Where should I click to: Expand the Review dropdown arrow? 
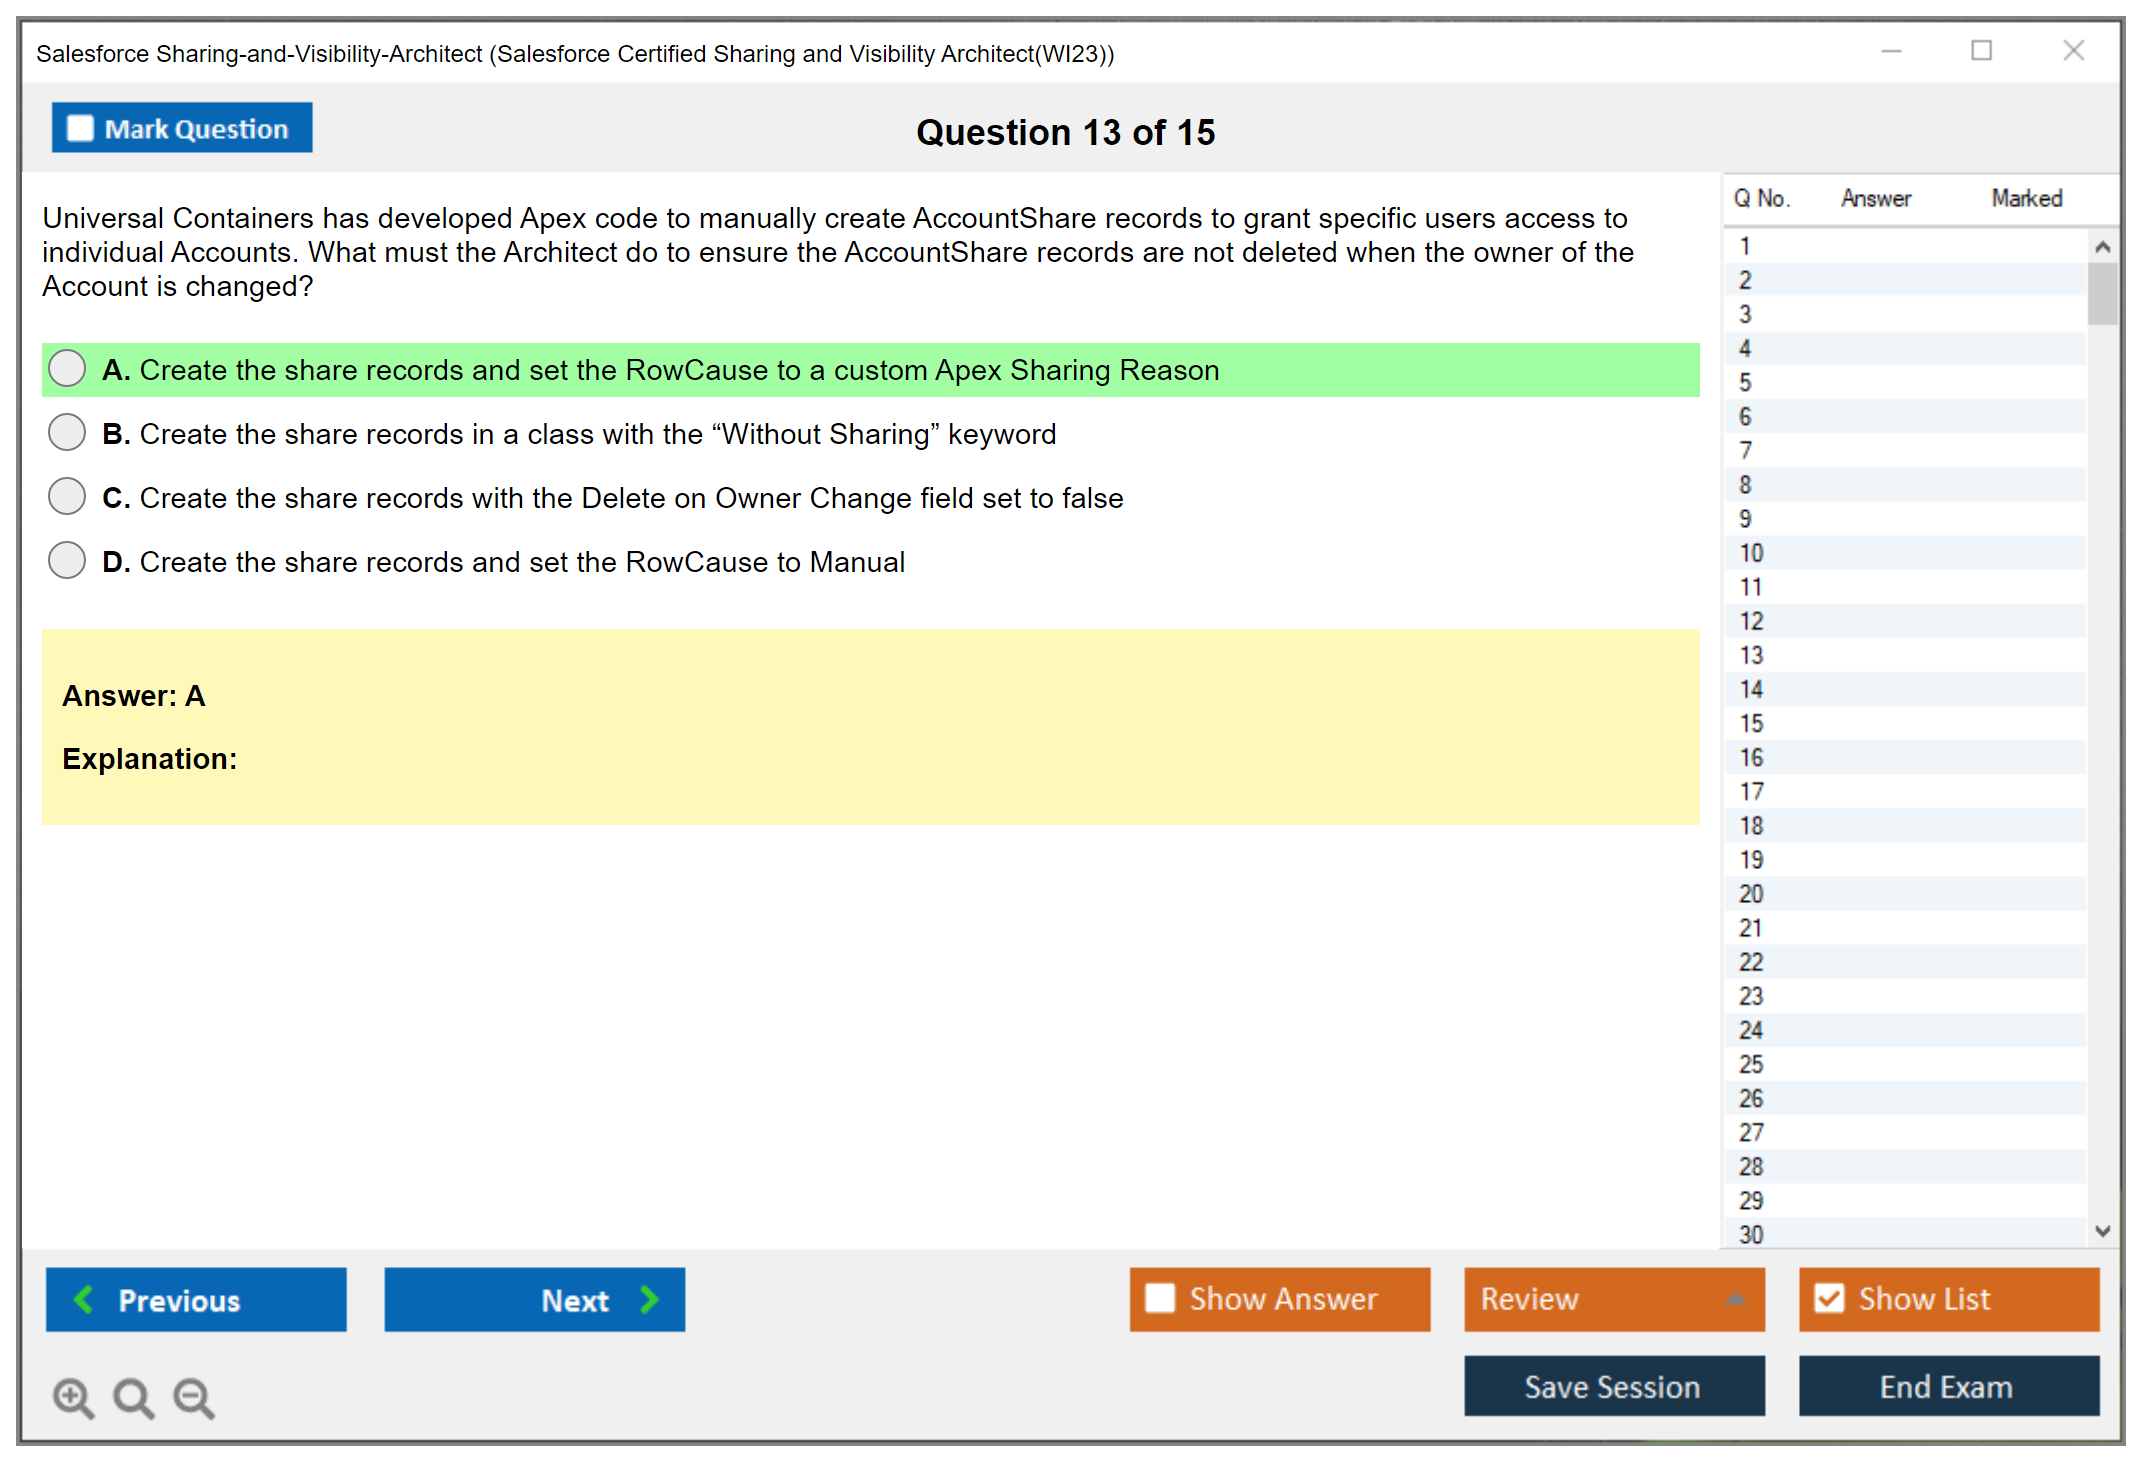pos(1735,1299)
